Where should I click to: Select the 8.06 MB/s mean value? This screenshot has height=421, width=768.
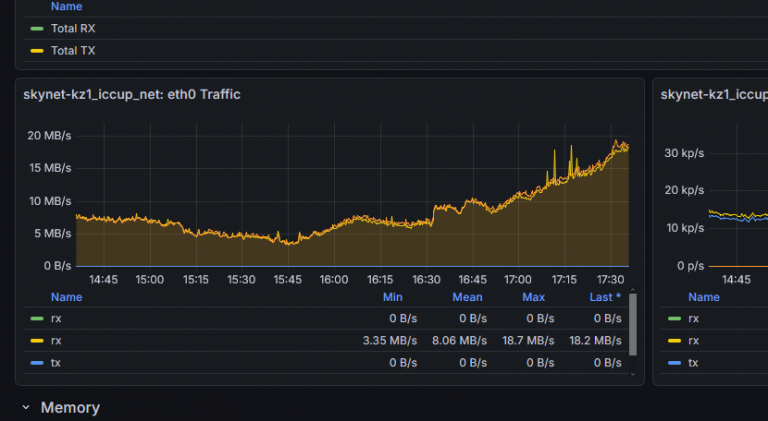click(x=459, y=341)
